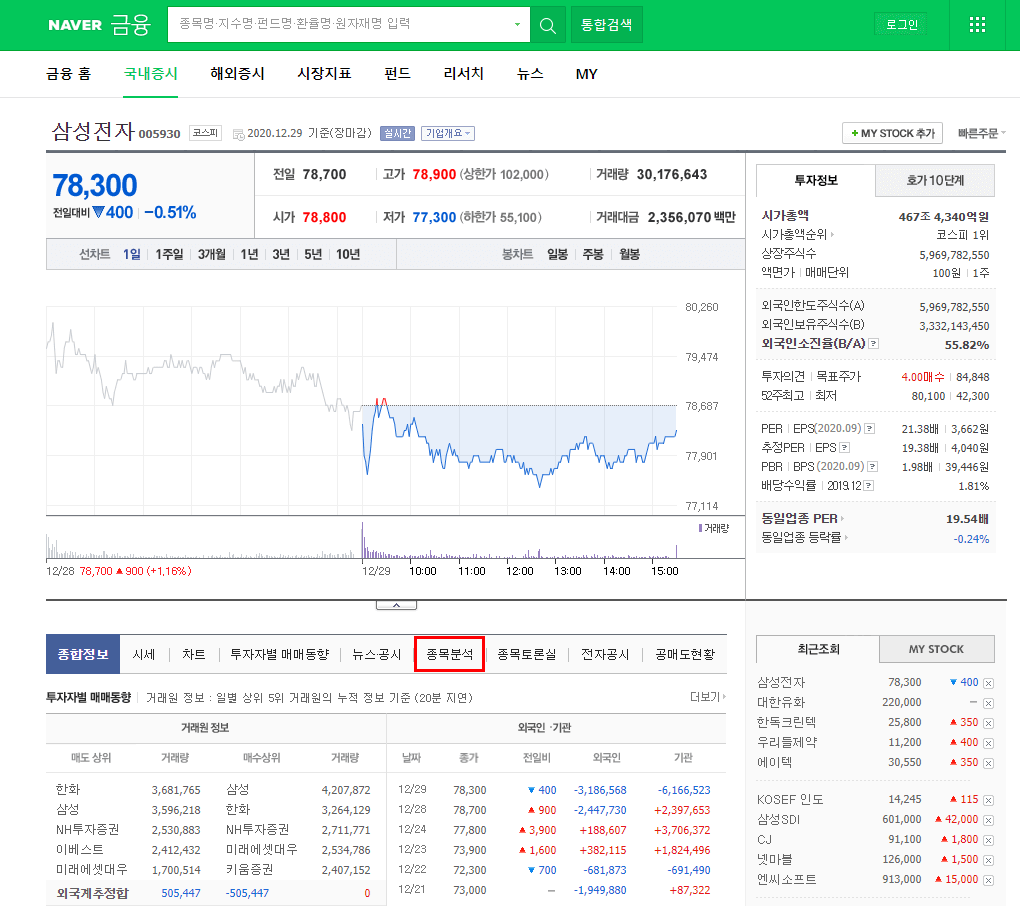This screenshot has width=1020, height=906.
Task: Open help icon next to 배당수익률 2019.12
Action: tap(868, 486)
